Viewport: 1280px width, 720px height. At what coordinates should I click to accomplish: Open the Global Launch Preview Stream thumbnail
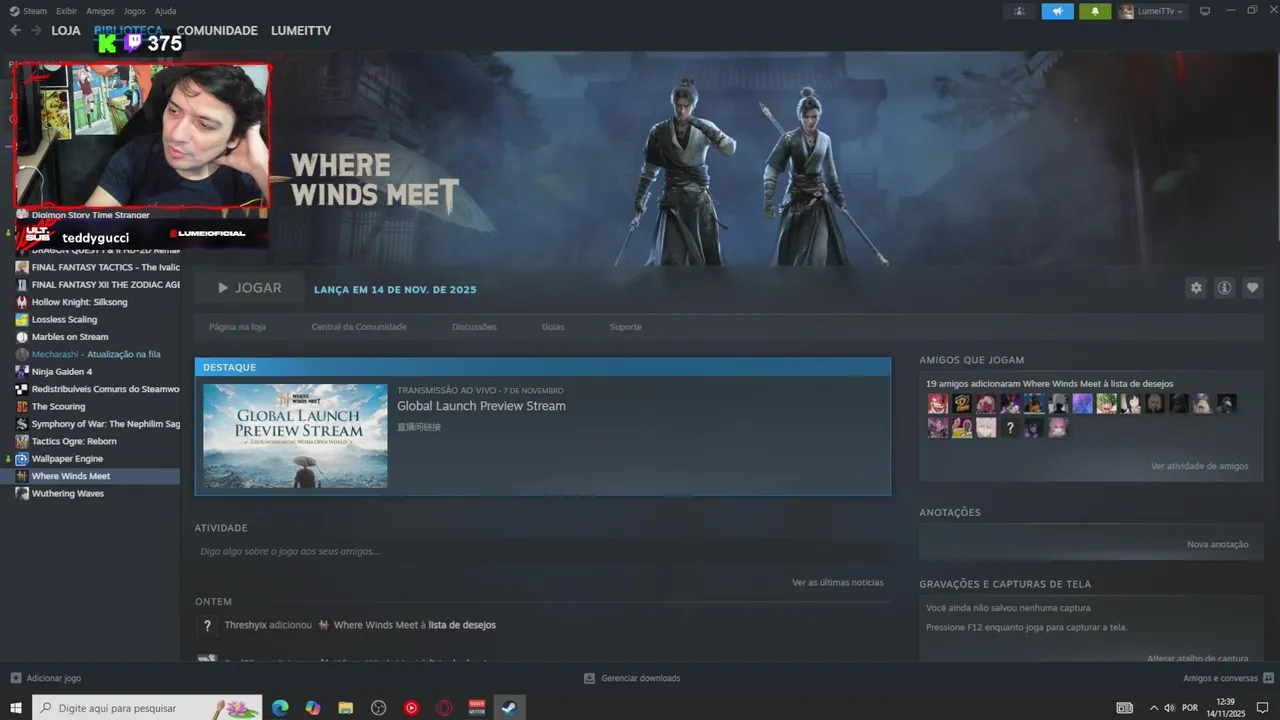click(x=295, y=436)
